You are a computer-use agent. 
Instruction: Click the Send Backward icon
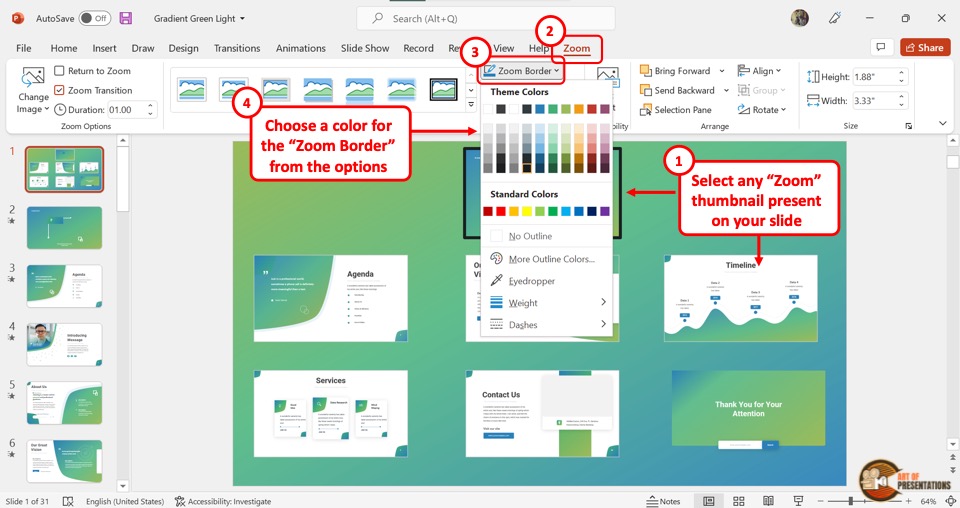(645, 91)
